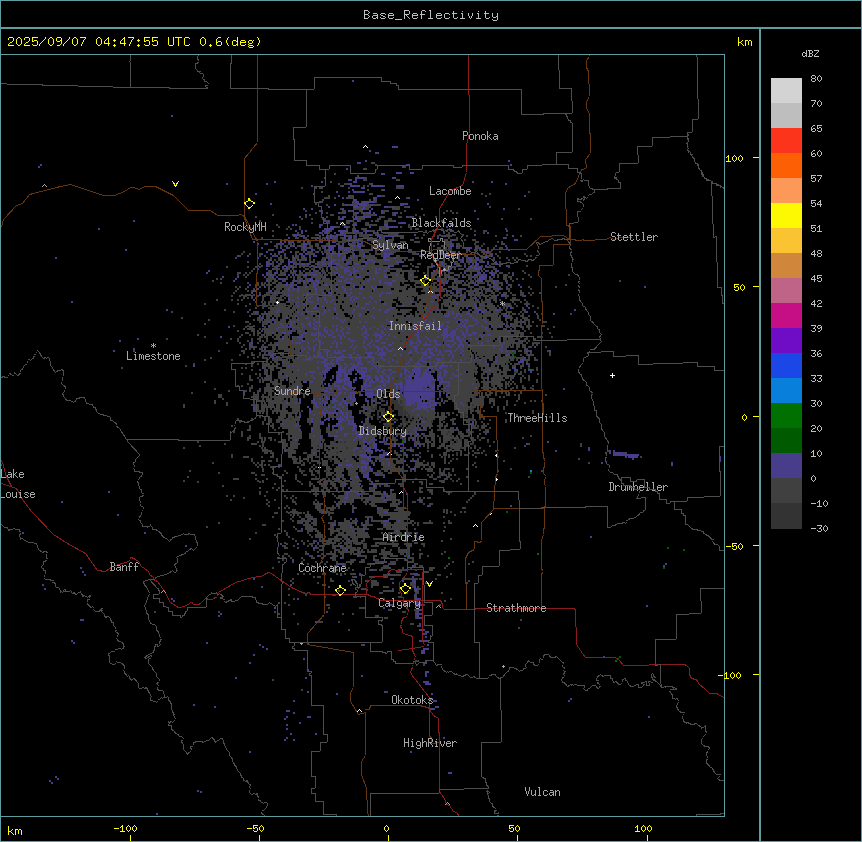Screen dimensions: 862x842
Task: Click the Olds city label
Action: click(x=388, y=394)
